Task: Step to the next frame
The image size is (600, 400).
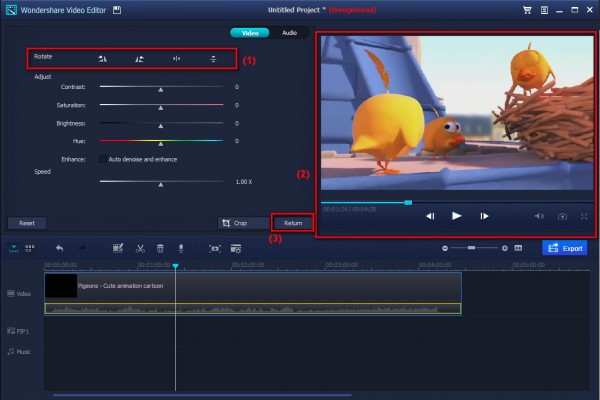Action: [x=484, y=216]
